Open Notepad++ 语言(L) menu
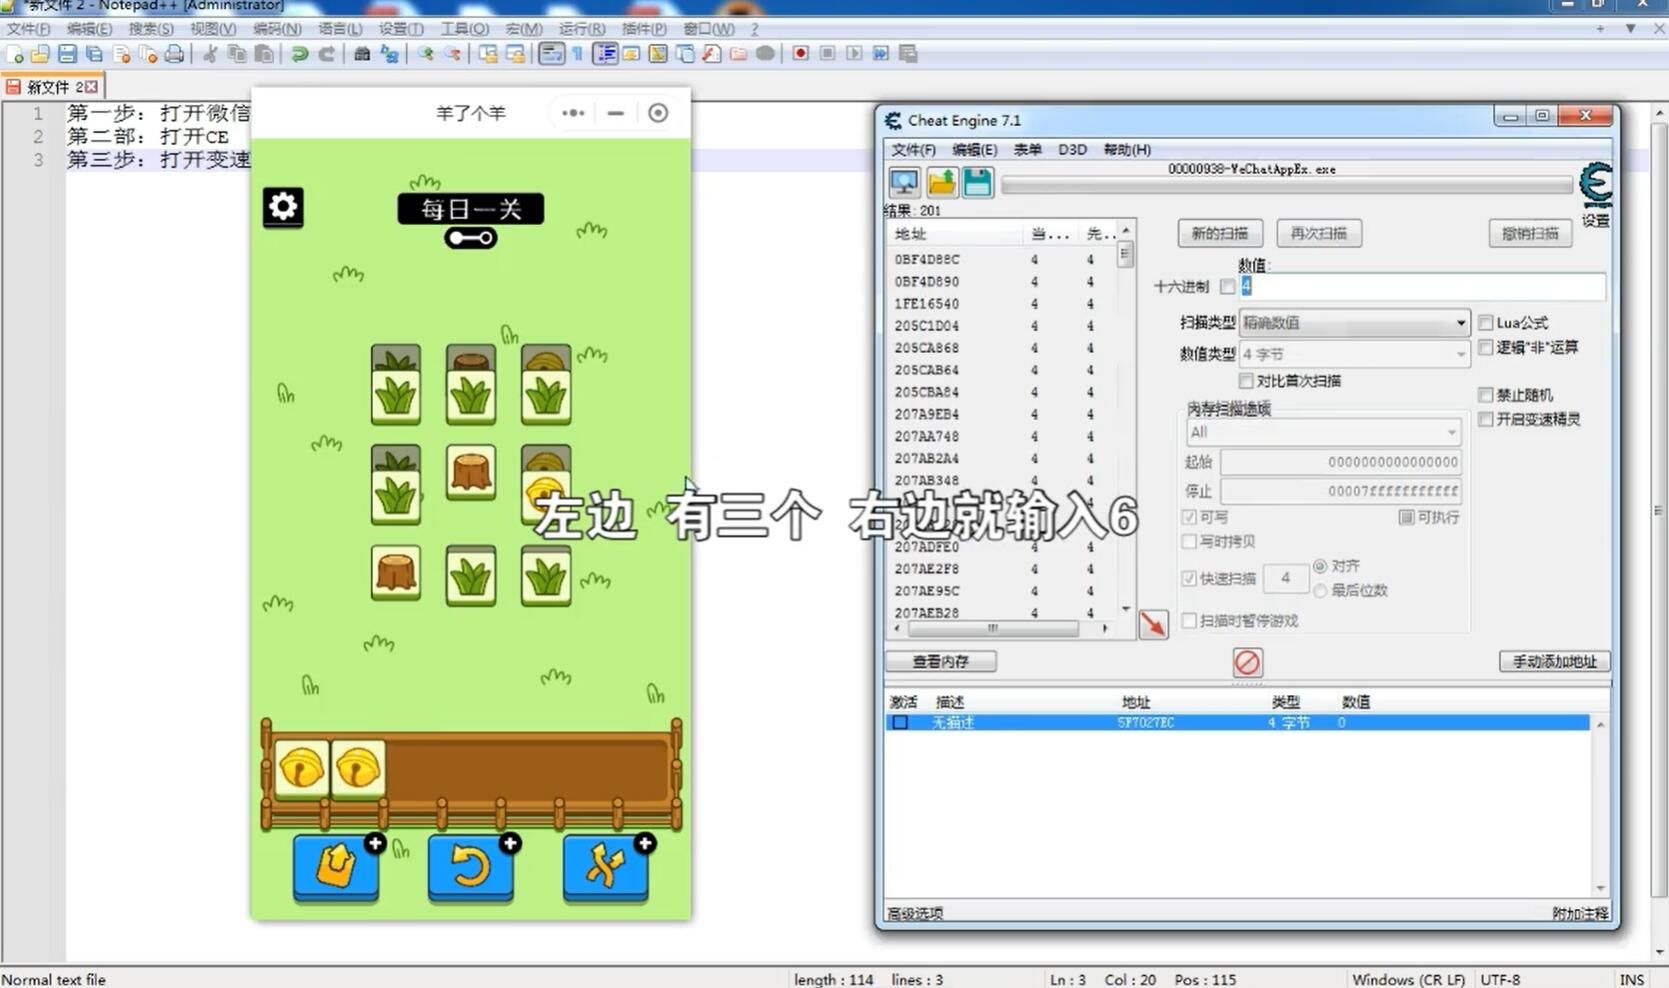Screen dimensions: 1669x988 340,29
